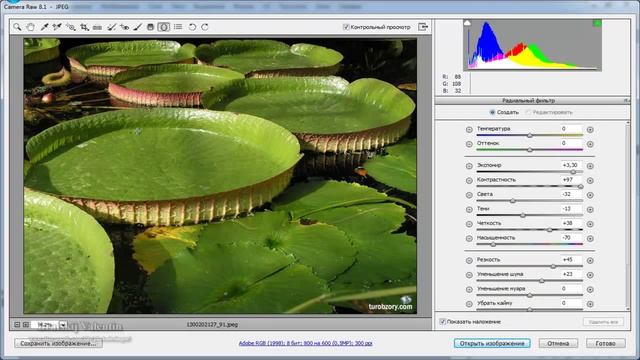640x360 pixels.
Task: Decrease Оттенок with minus button
Action: point(469,144)
